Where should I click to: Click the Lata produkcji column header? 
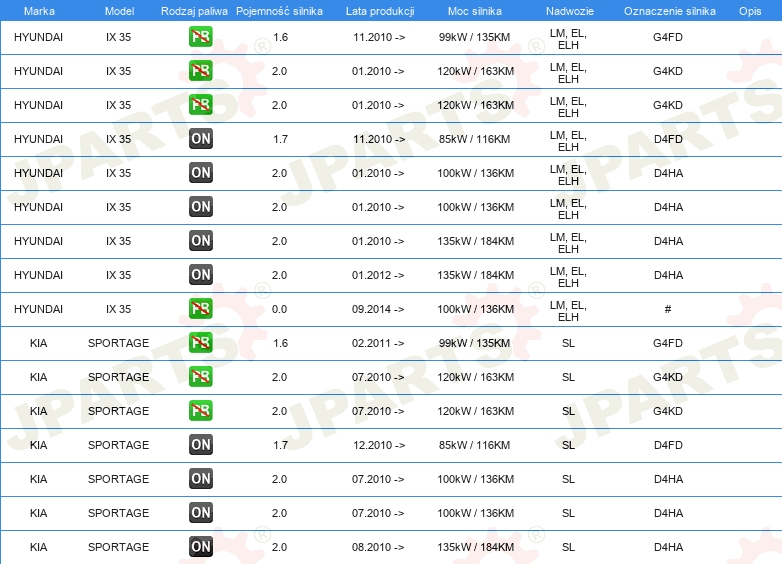379,10
